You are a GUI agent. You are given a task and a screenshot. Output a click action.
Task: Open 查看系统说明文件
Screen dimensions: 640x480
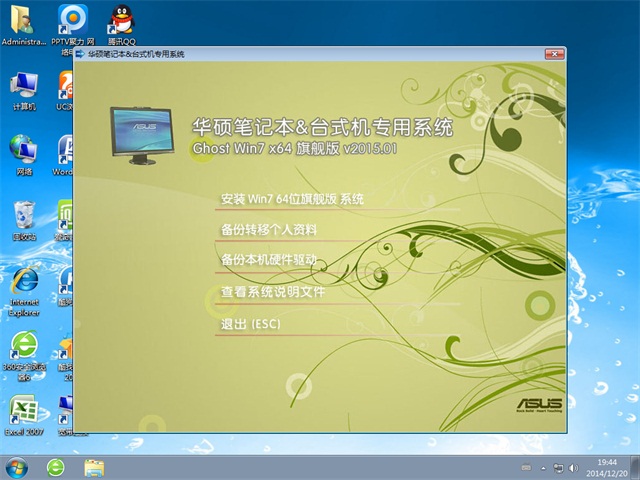pyautogui.click(x=272, y=293)
